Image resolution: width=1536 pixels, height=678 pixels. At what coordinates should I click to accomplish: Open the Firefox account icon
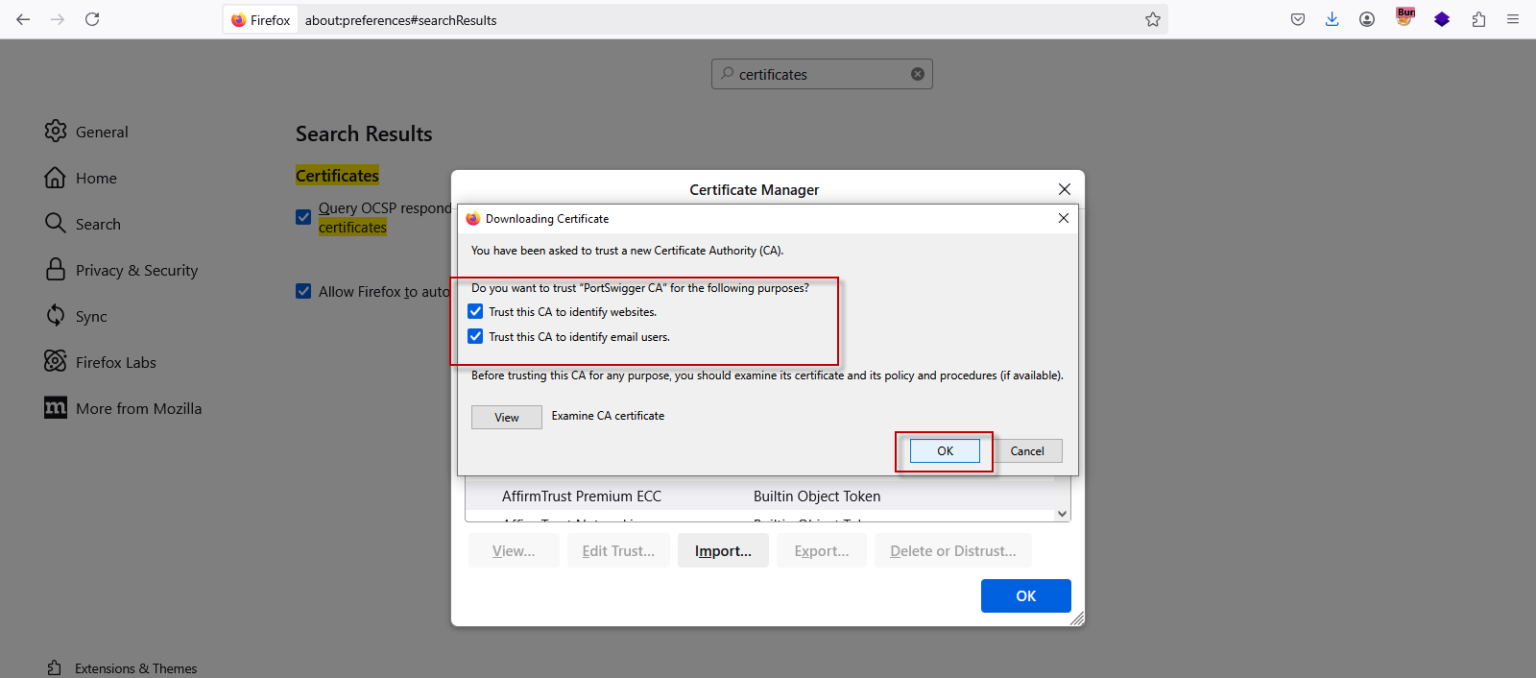point(1367,19)
